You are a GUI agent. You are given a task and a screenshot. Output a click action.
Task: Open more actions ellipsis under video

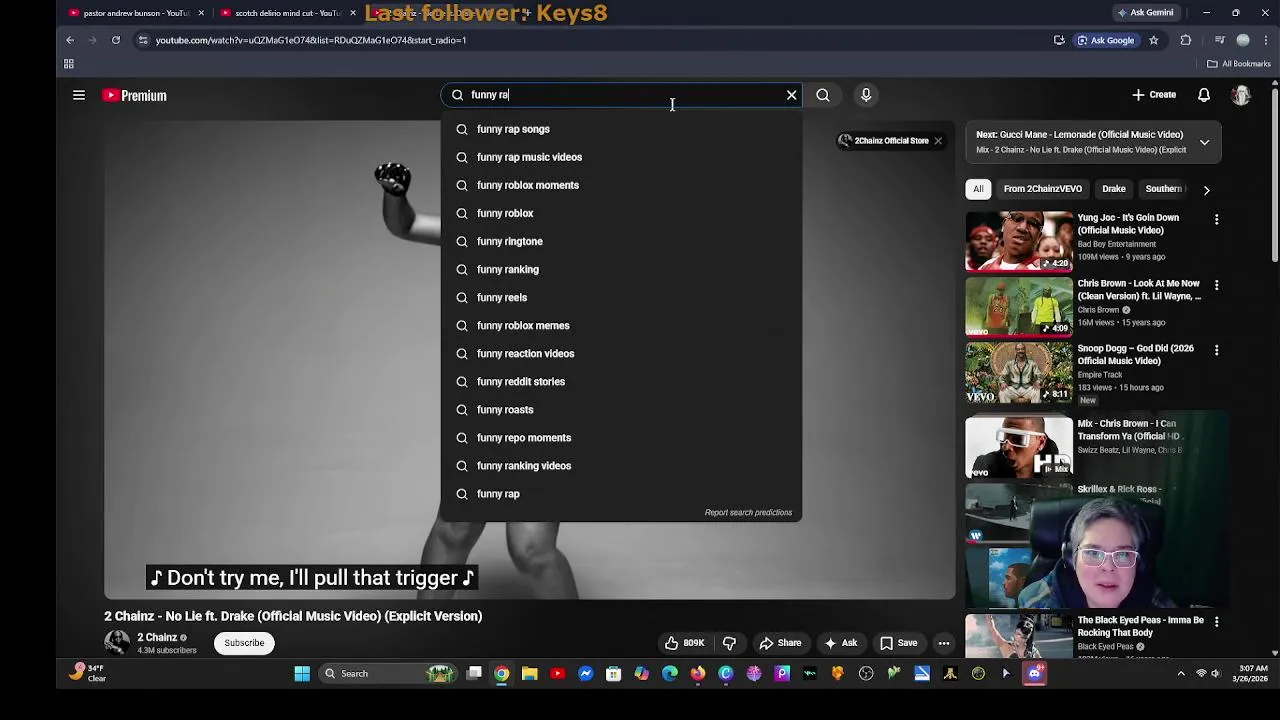(943, 643)
